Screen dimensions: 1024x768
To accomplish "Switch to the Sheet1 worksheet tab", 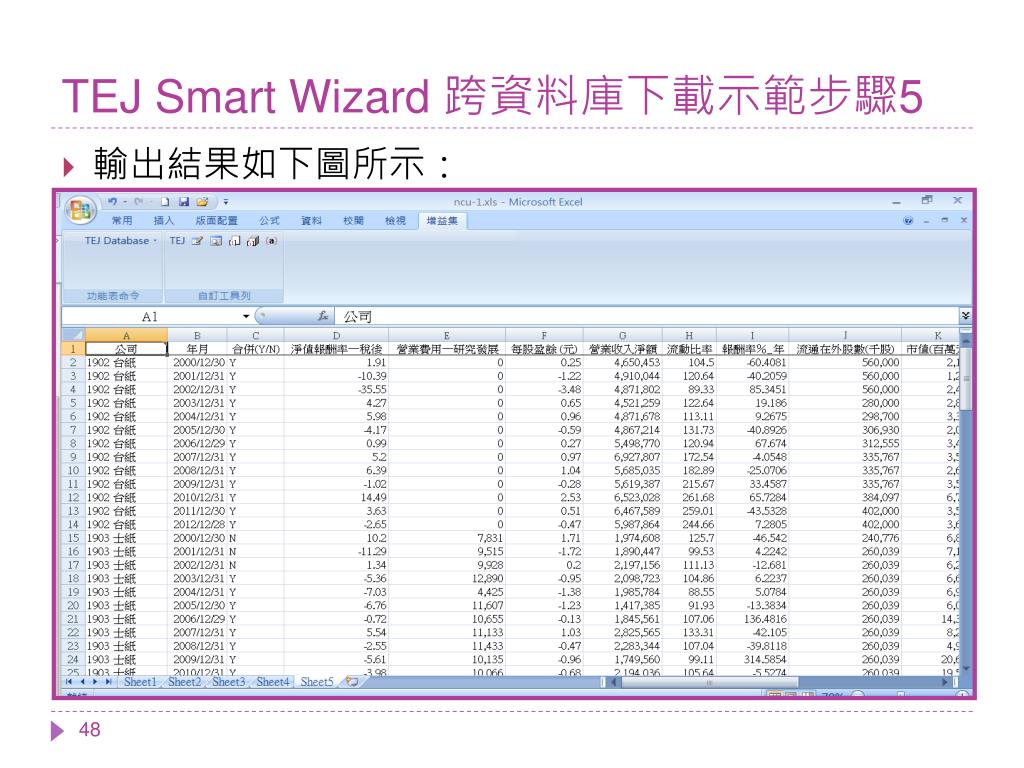I will click(x=140, y=682).
